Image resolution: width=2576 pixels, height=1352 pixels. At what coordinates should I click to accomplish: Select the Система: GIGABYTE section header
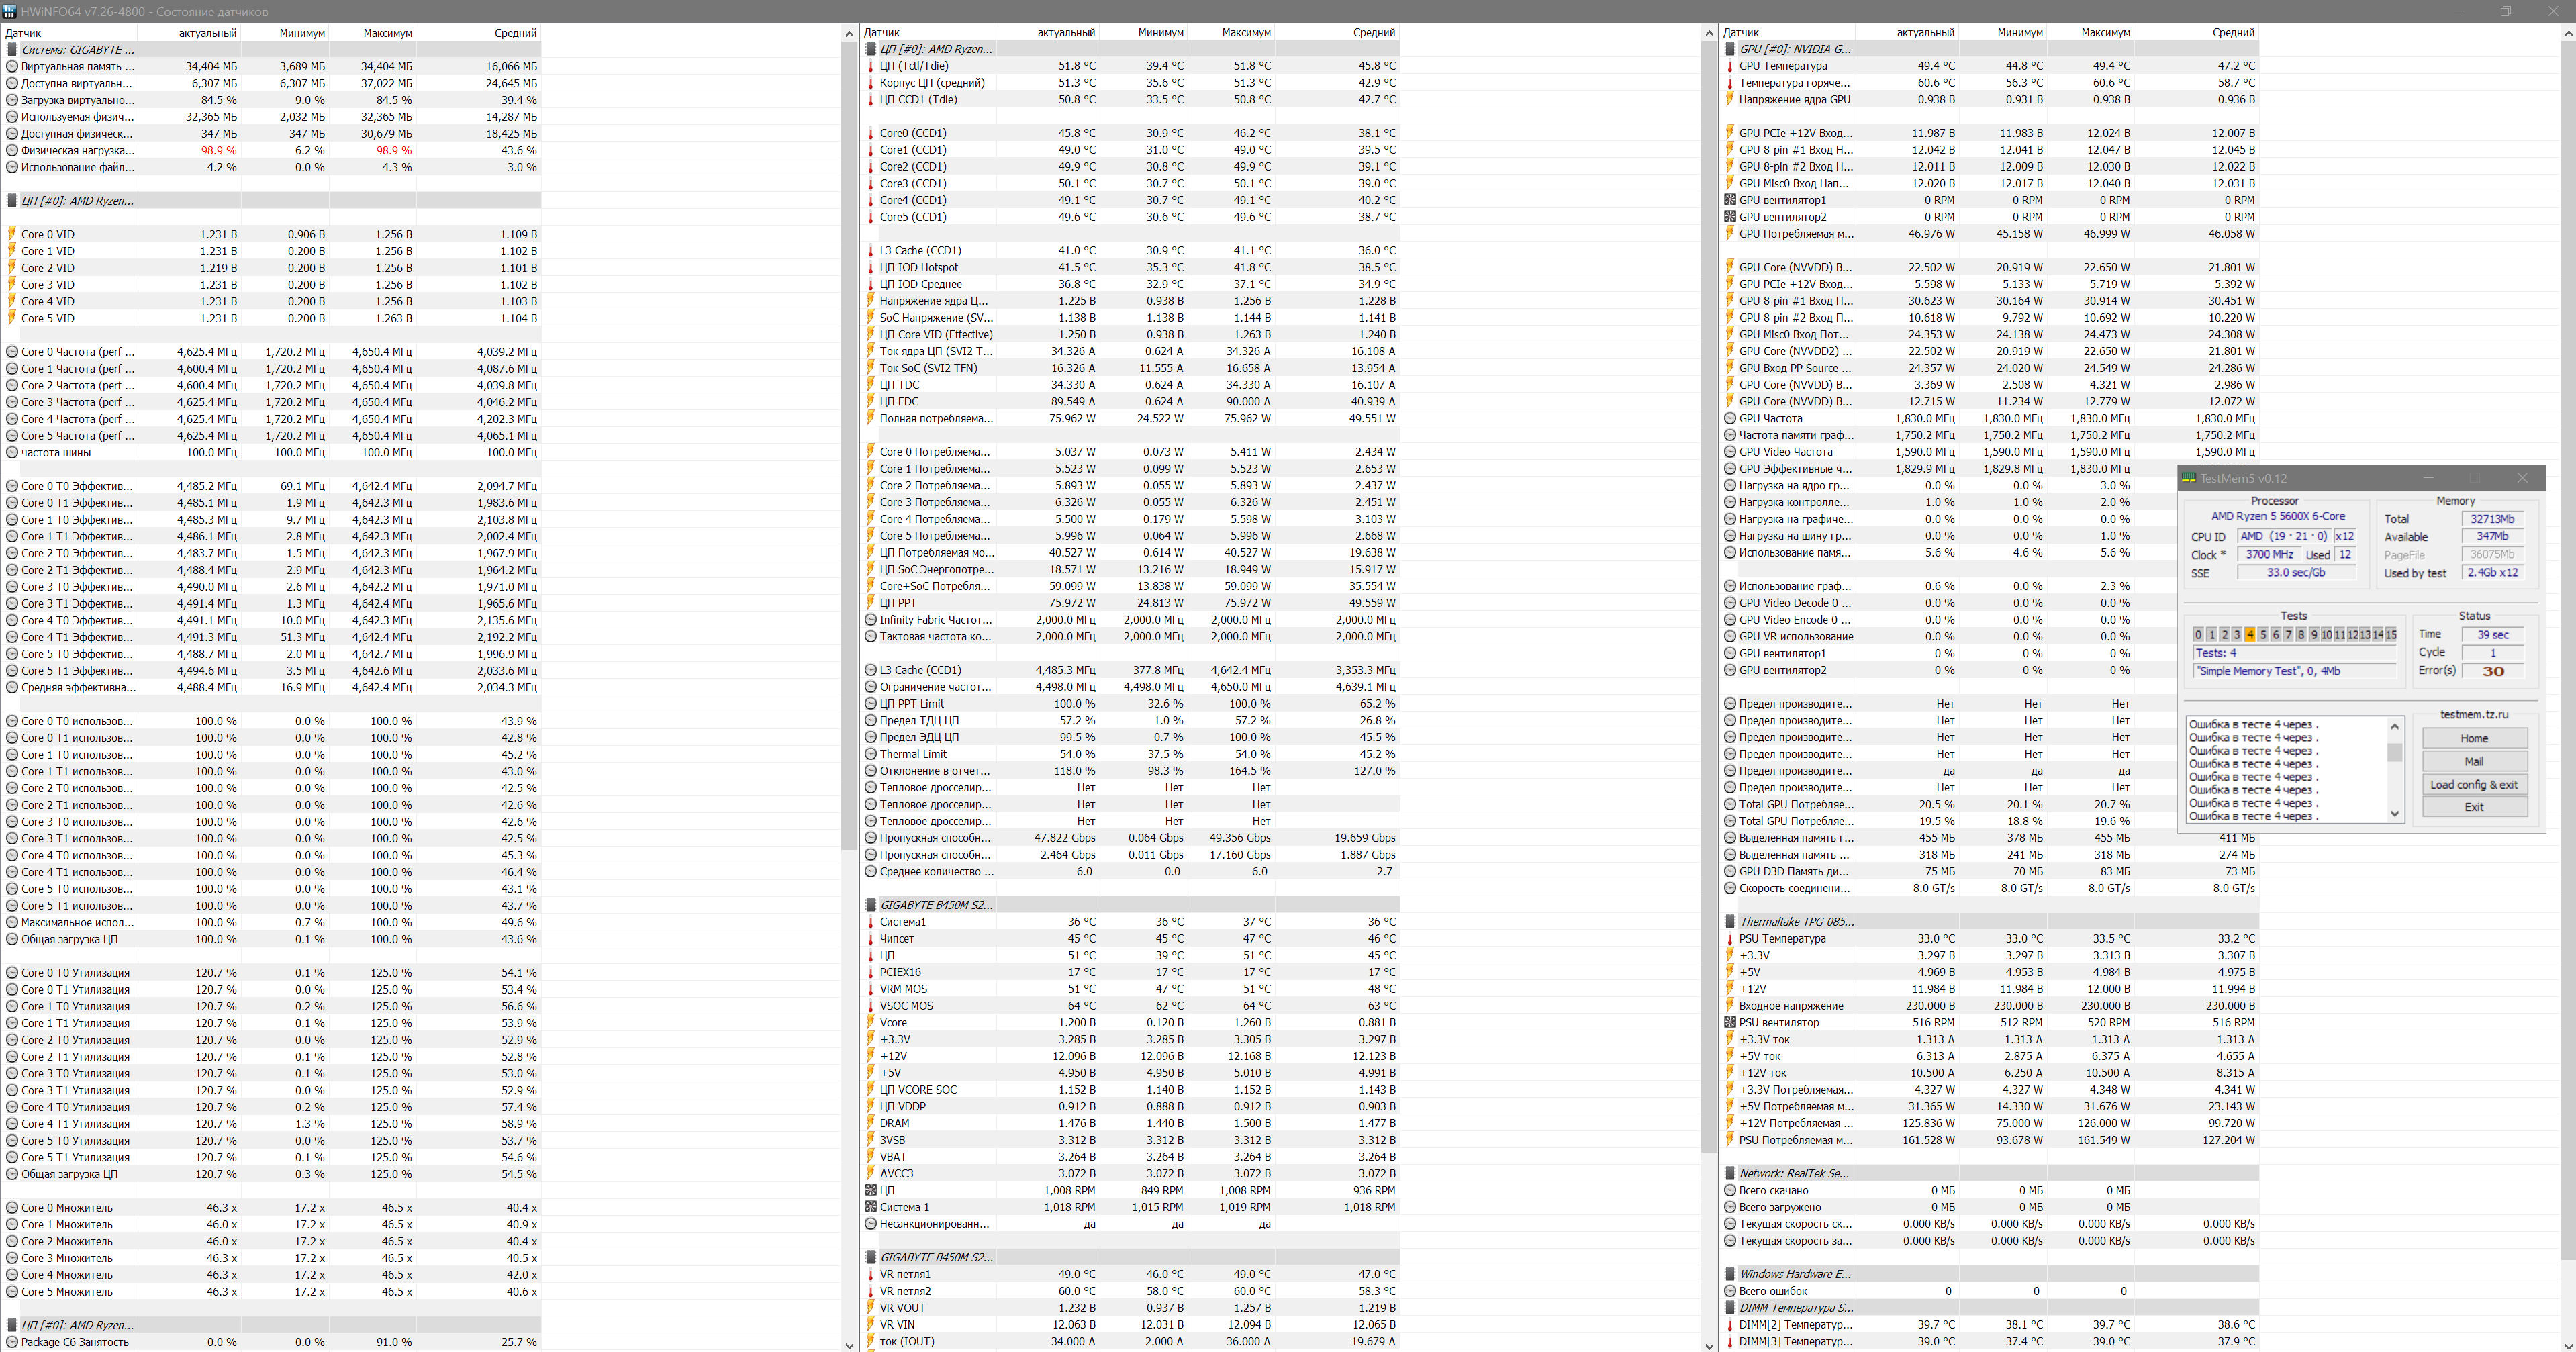click(x=78, y=49)
